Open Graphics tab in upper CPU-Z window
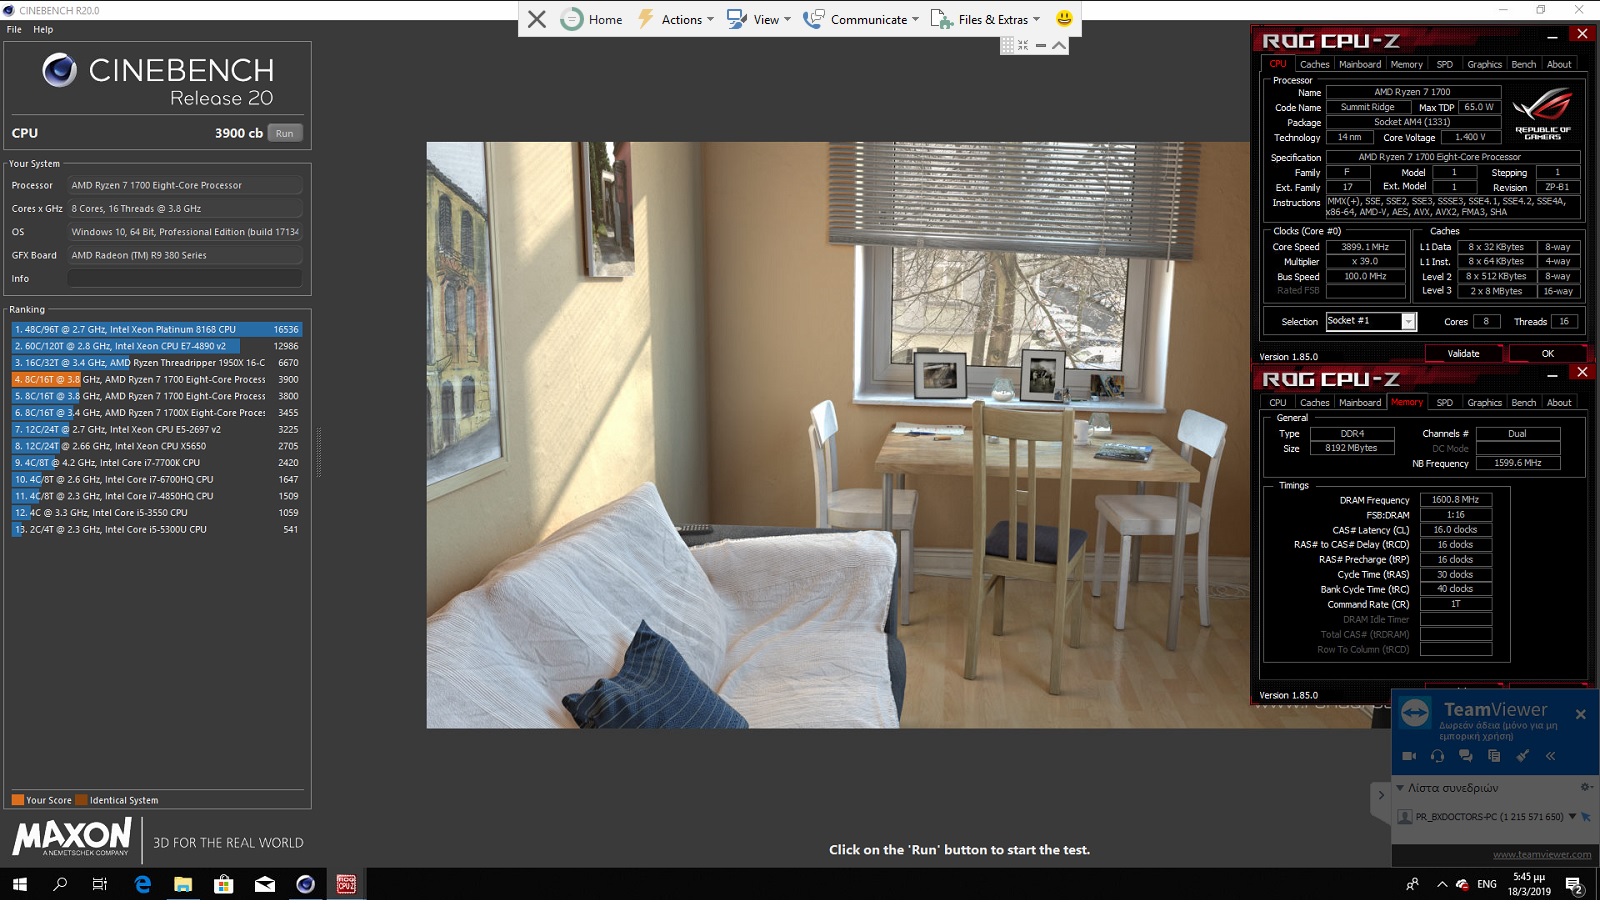Viewport: 1600px width, 904px height. 1484,64
